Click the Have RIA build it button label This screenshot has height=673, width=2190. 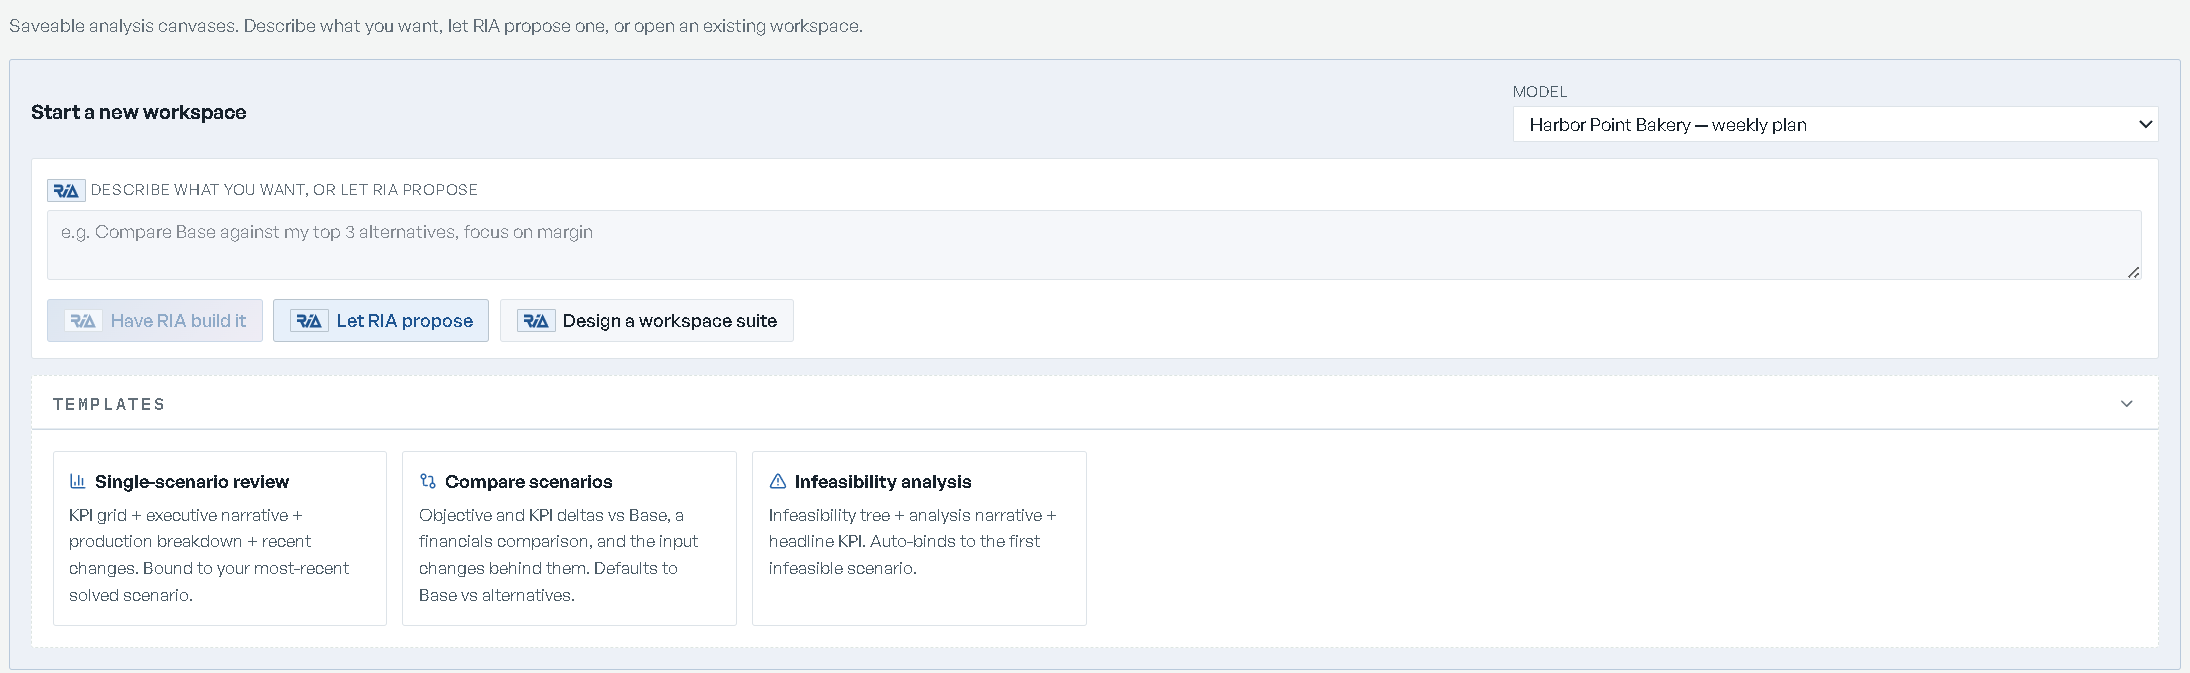[x=178, y=321]
